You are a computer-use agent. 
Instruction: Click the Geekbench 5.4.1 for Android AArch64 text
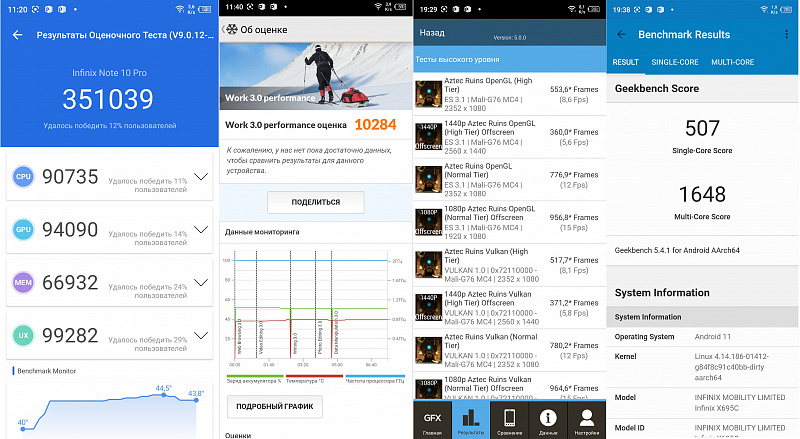coord(677,250)
